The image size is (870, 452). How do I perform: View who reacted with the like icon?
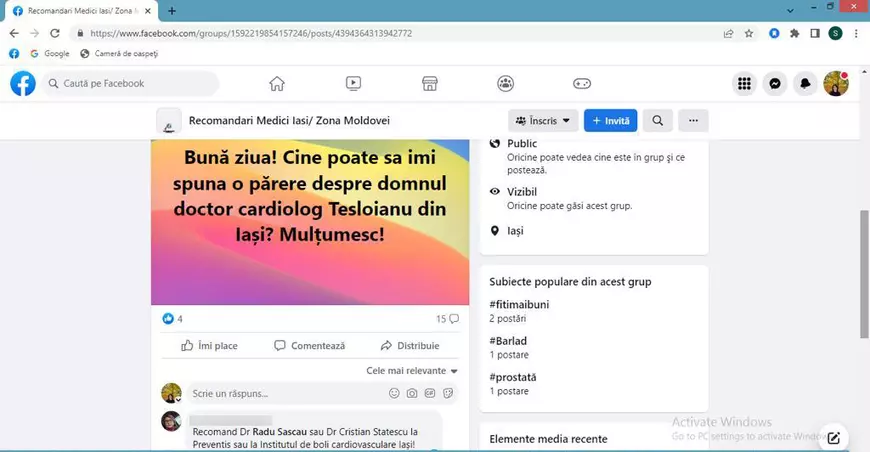(x=168, y=318)
